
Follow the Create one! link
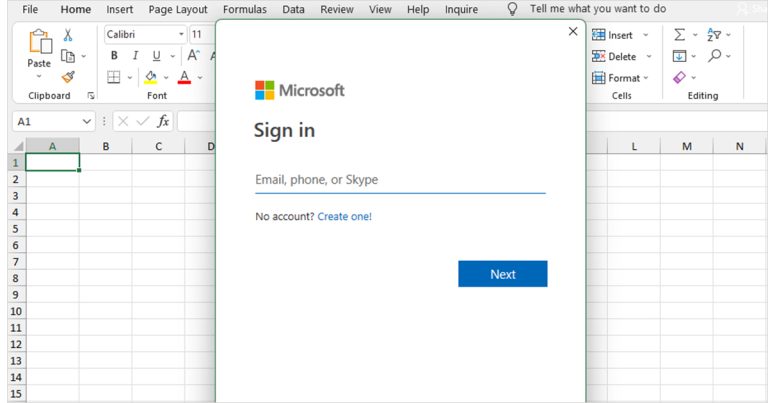pos(344,216)
